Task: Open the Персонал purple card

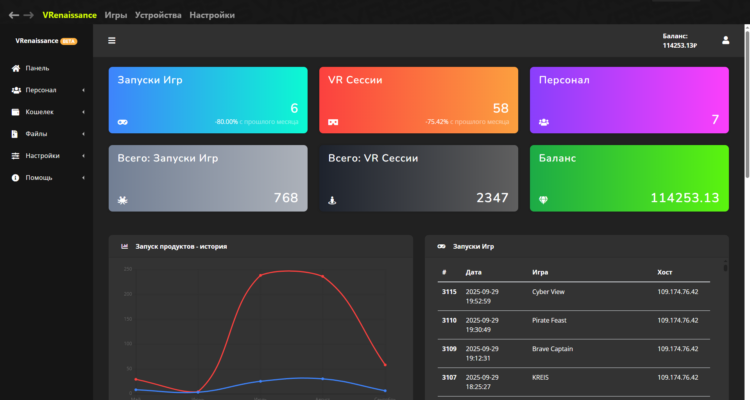Action: (629, 100)
